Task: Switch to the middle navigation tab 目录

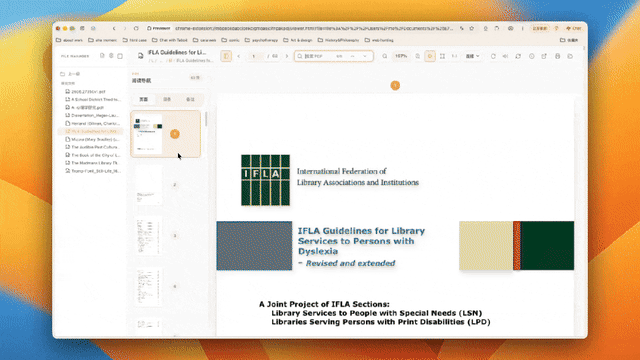Action: 167,99
